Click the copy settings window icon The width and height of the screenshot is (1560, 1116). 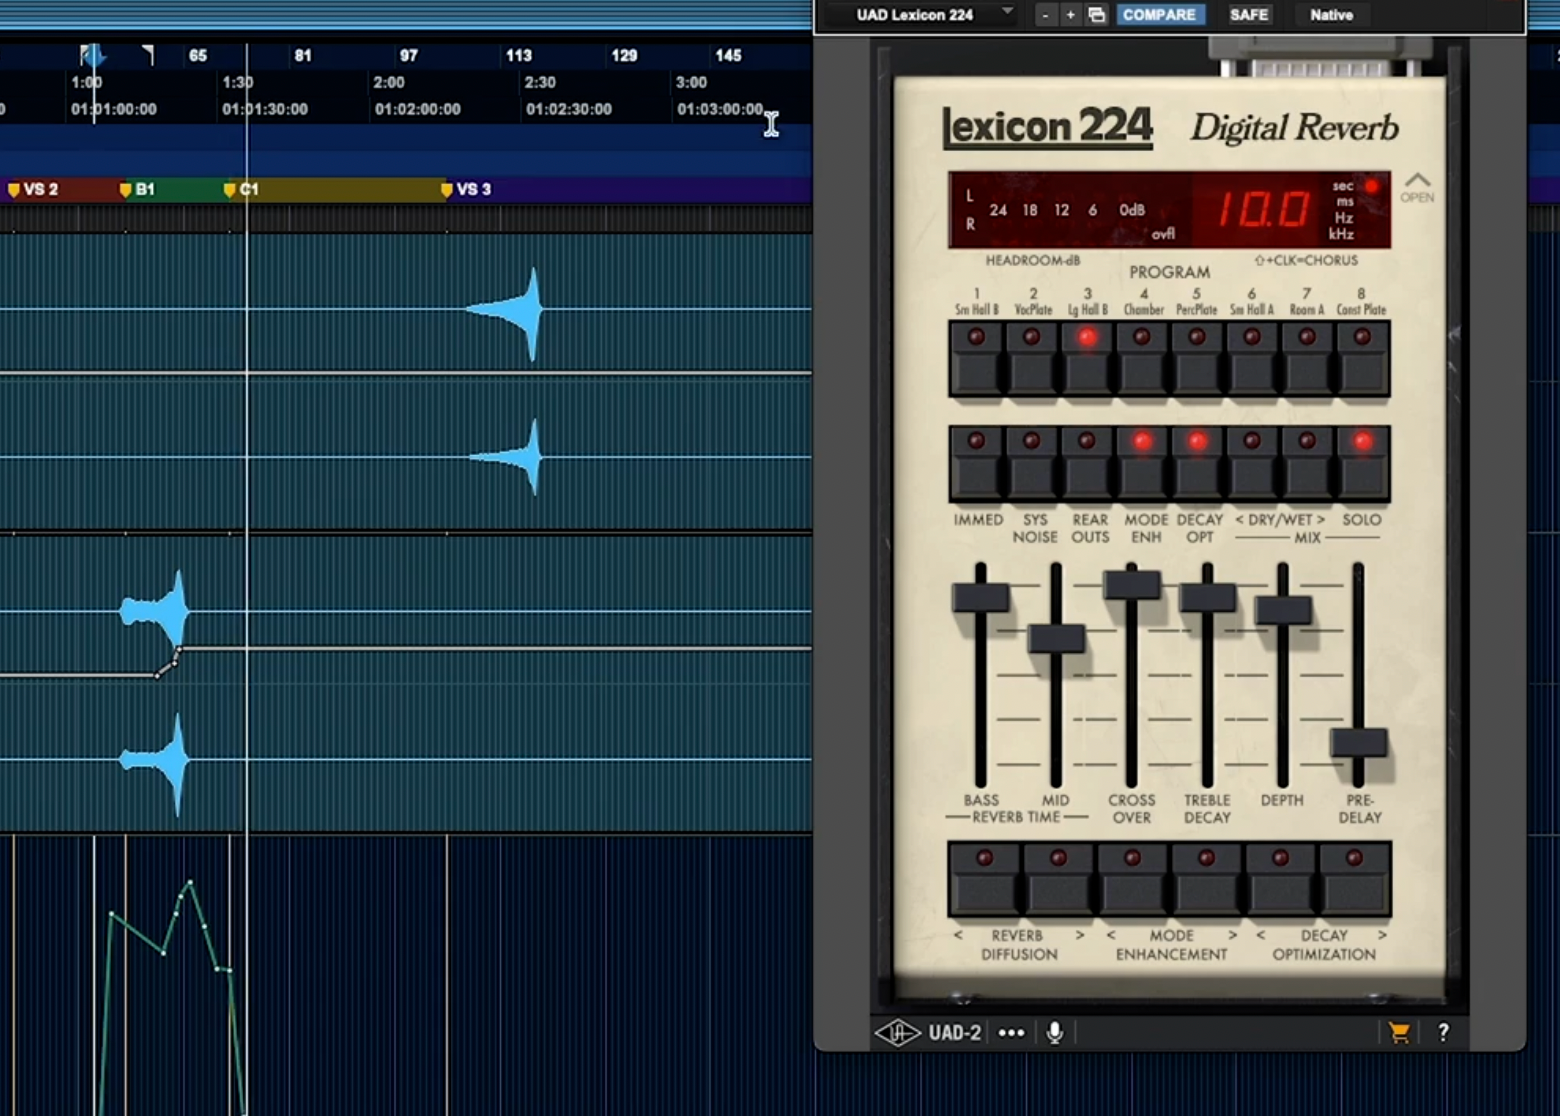(x=1097, y=15)
